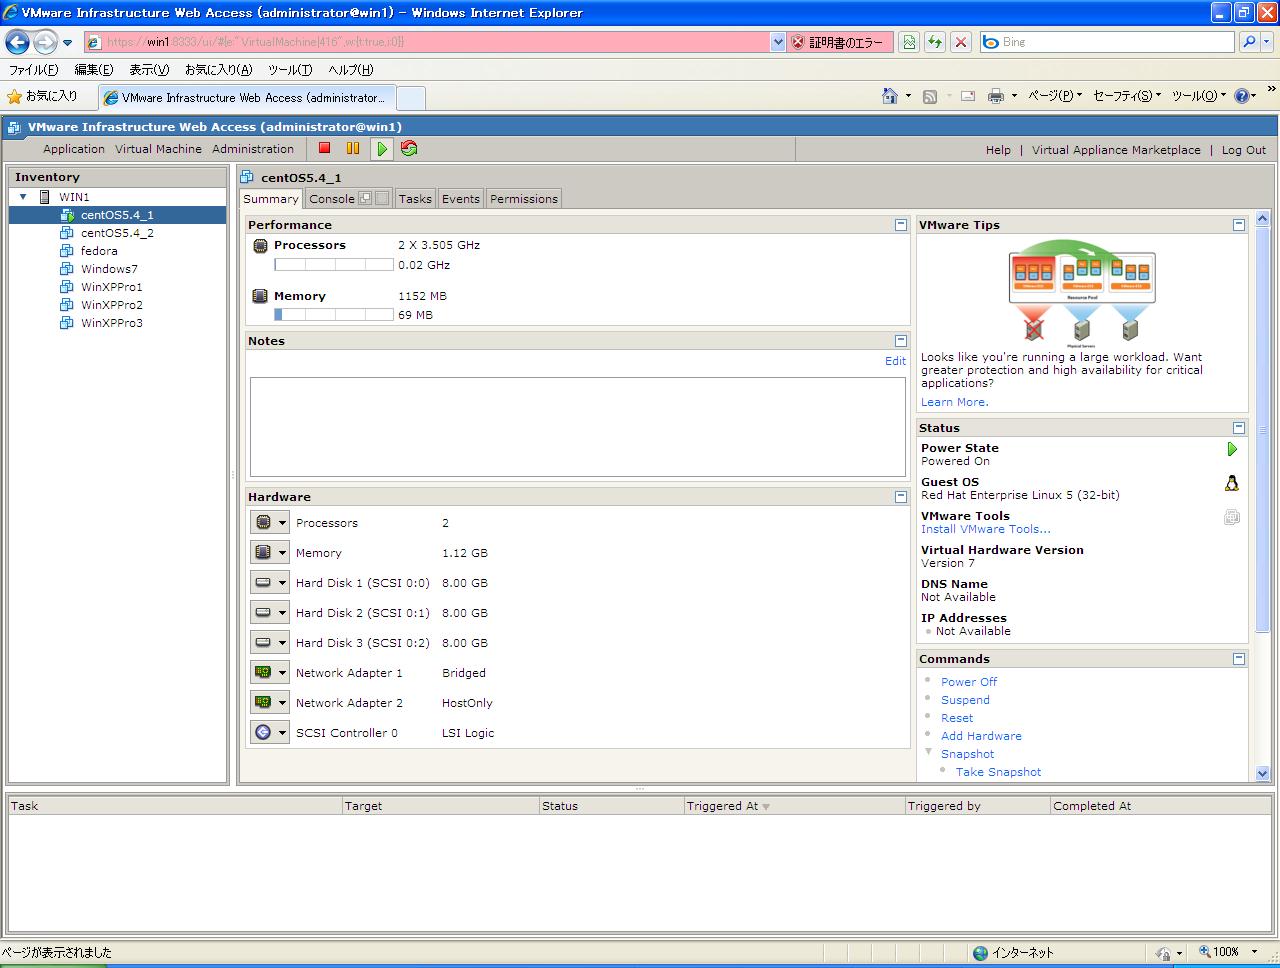
Task: Click the Network Adapter 1 card icon
Action: coord(263,672)
